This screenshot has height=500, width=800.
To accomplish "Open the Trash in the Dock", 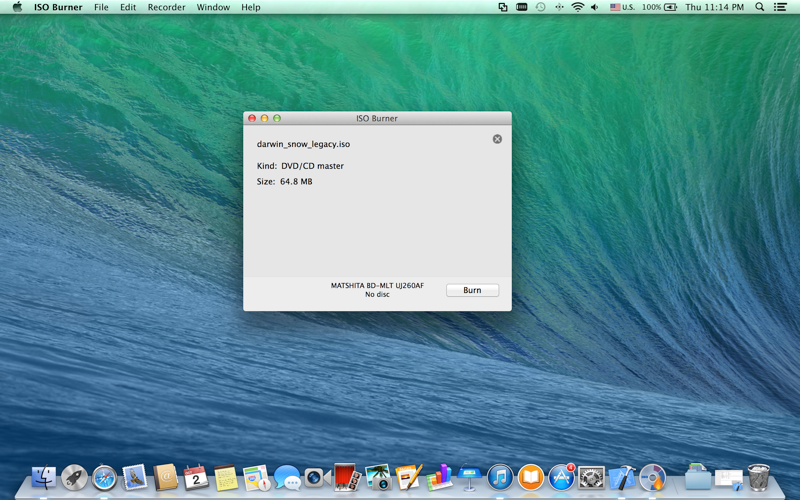I will [x=759, y=477].
